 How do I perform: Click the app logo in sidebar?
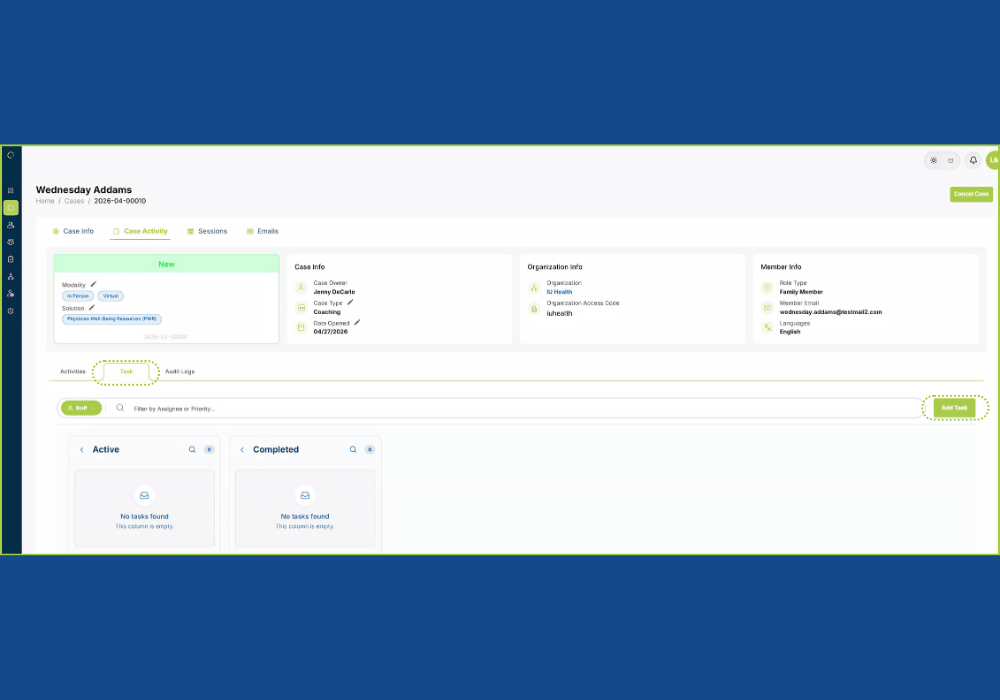11,155
